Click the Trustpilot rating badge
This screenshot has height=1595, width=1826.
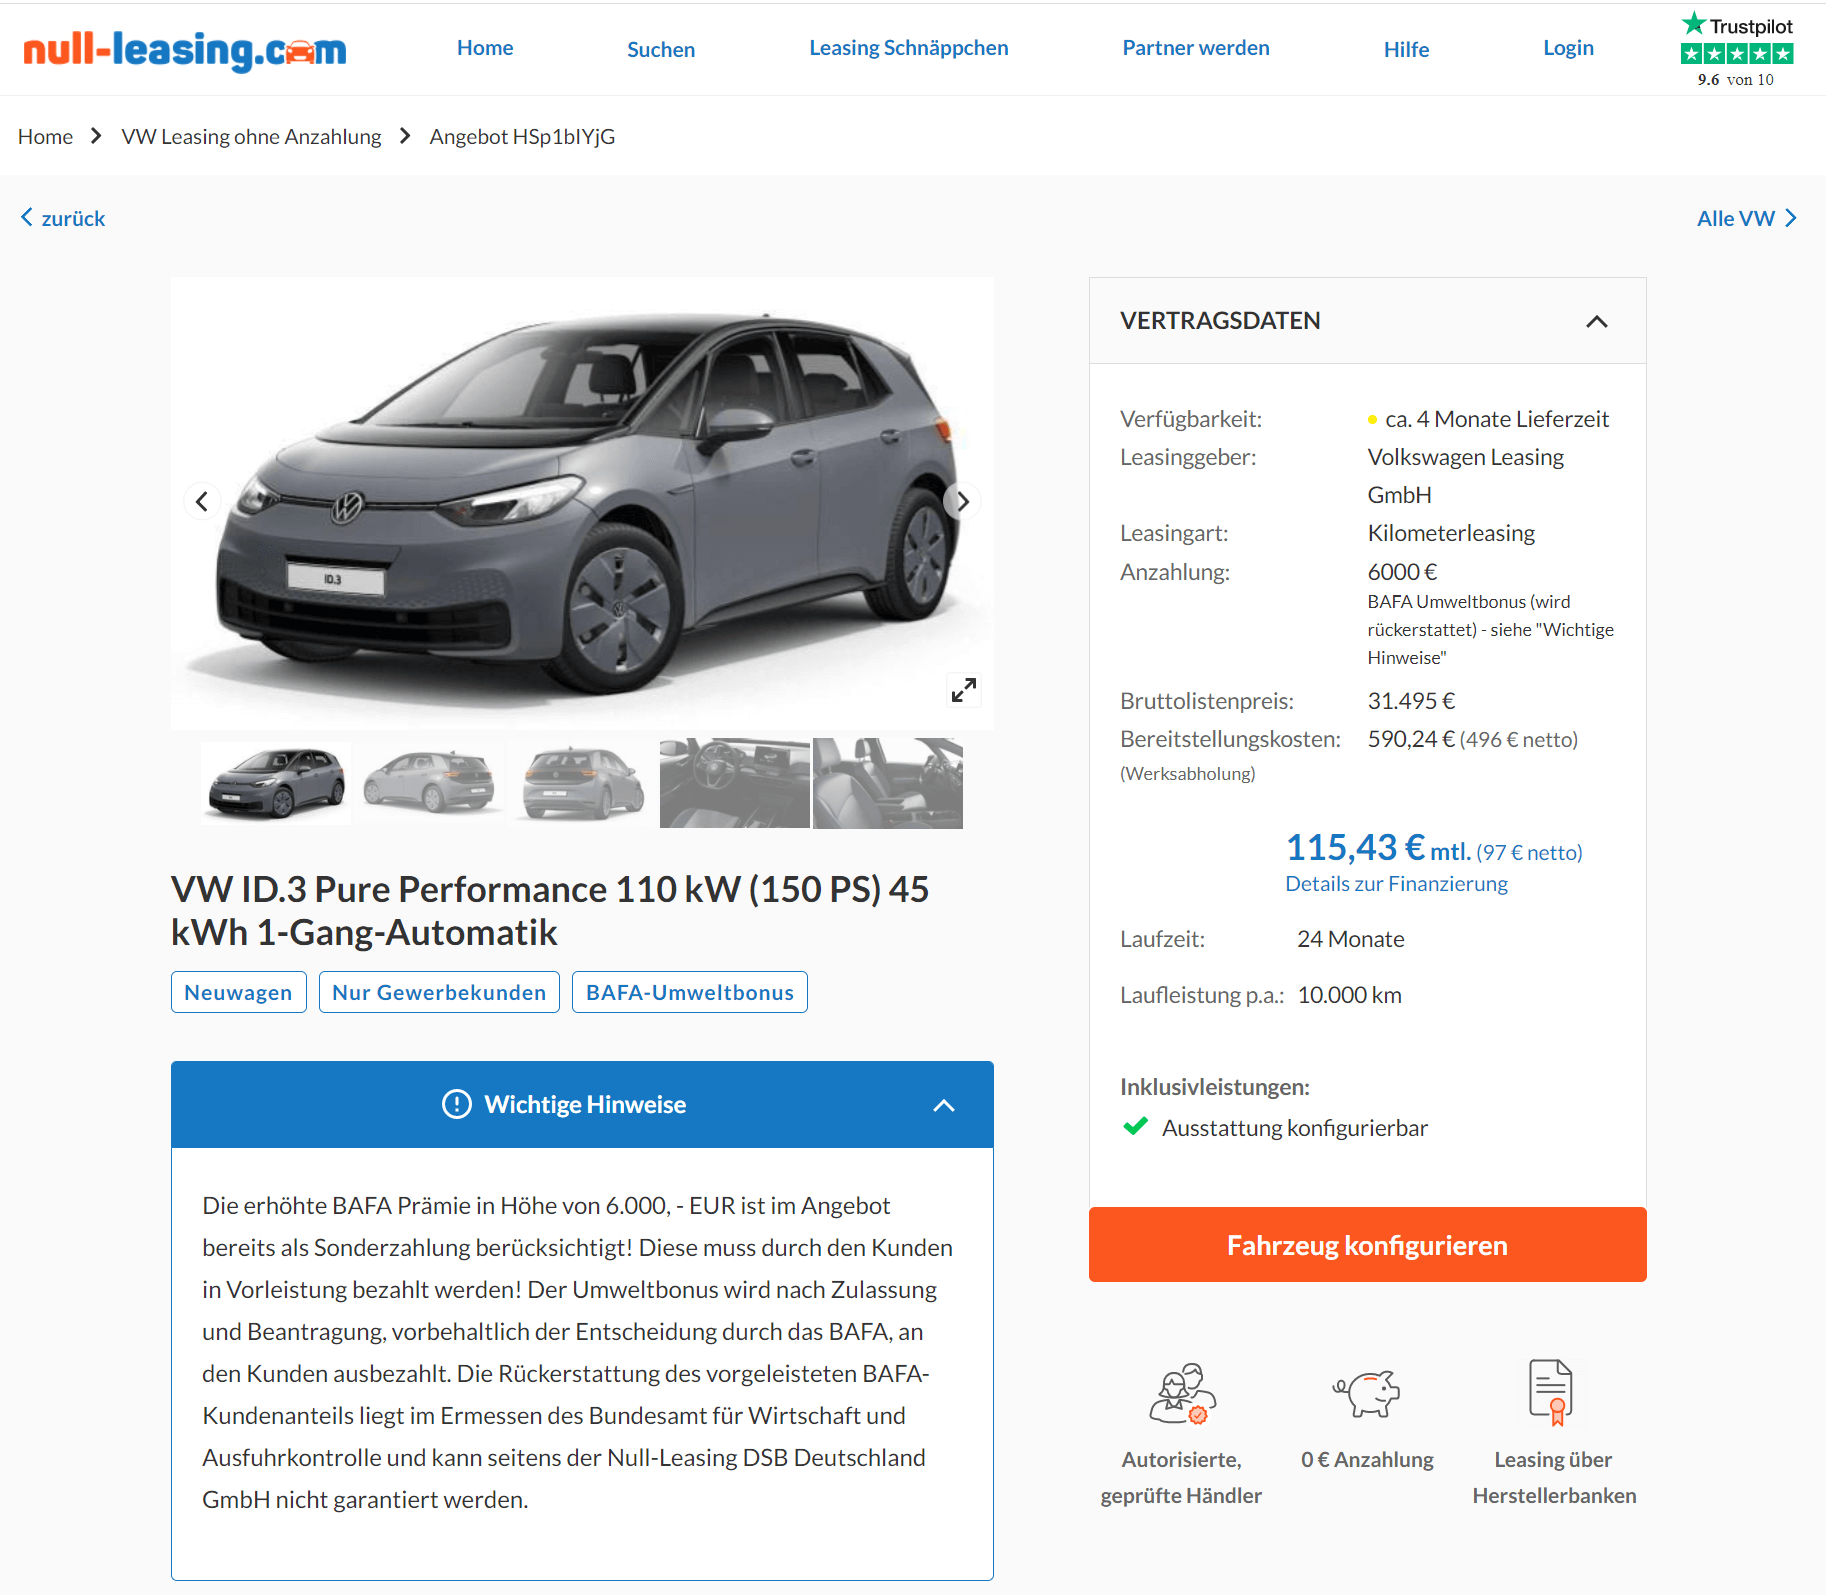point(1737,50)
